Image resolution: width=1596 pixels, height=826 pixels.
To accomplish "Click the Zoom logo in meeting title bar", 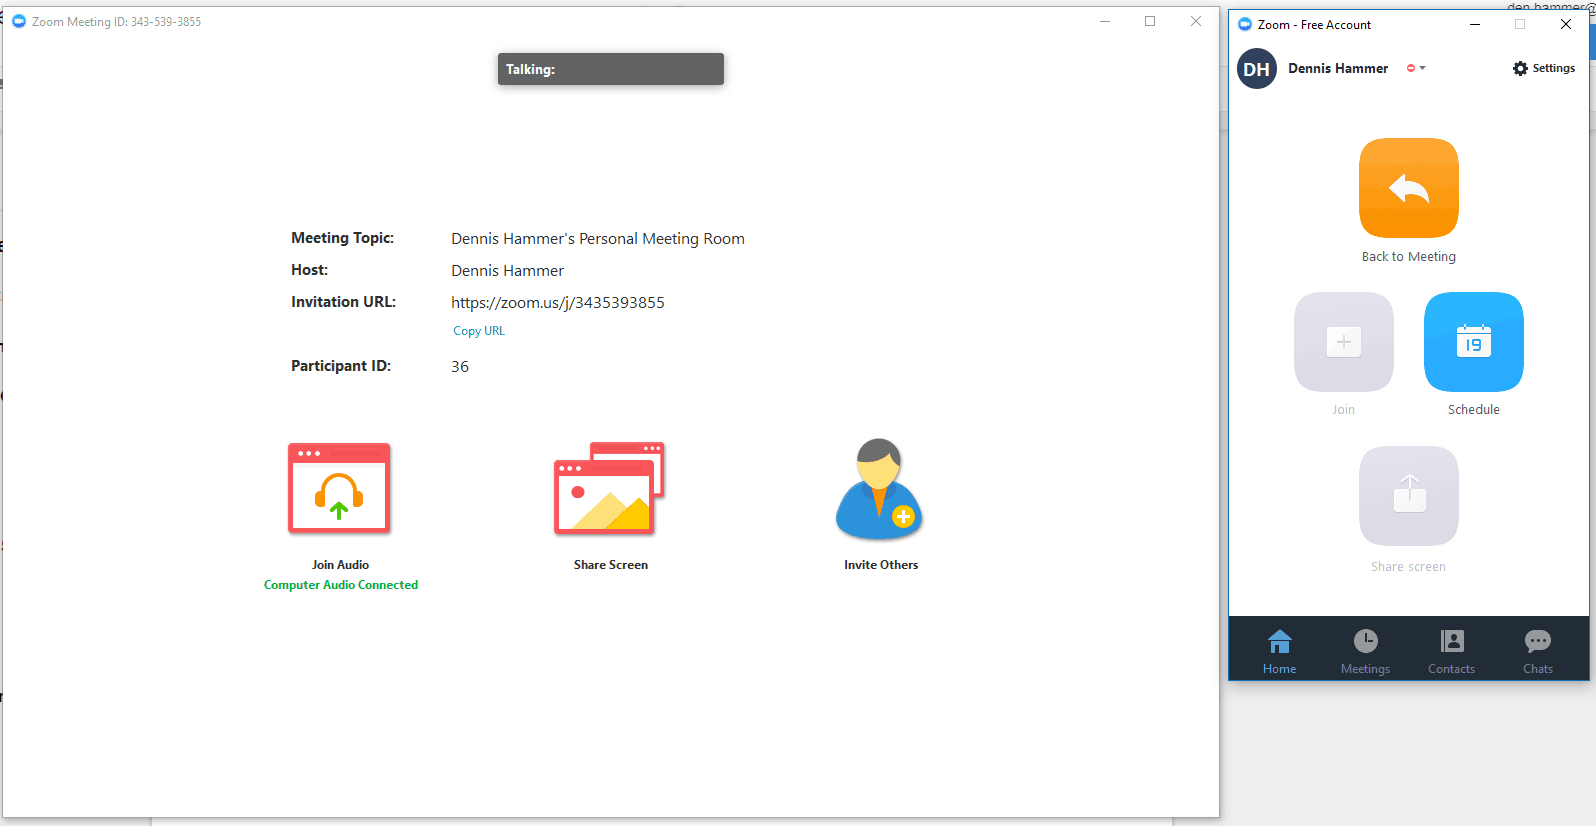I will tap(18, 21).
